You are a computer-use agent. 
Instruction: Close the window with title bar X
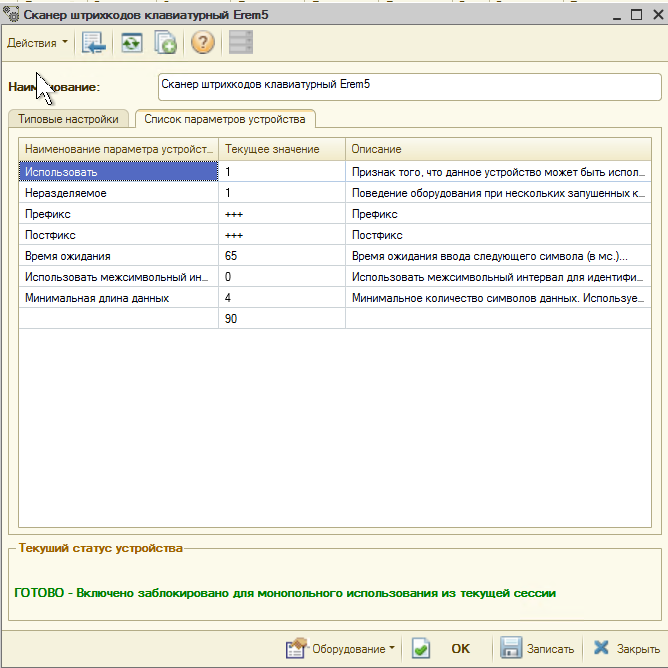click(658, 14)
